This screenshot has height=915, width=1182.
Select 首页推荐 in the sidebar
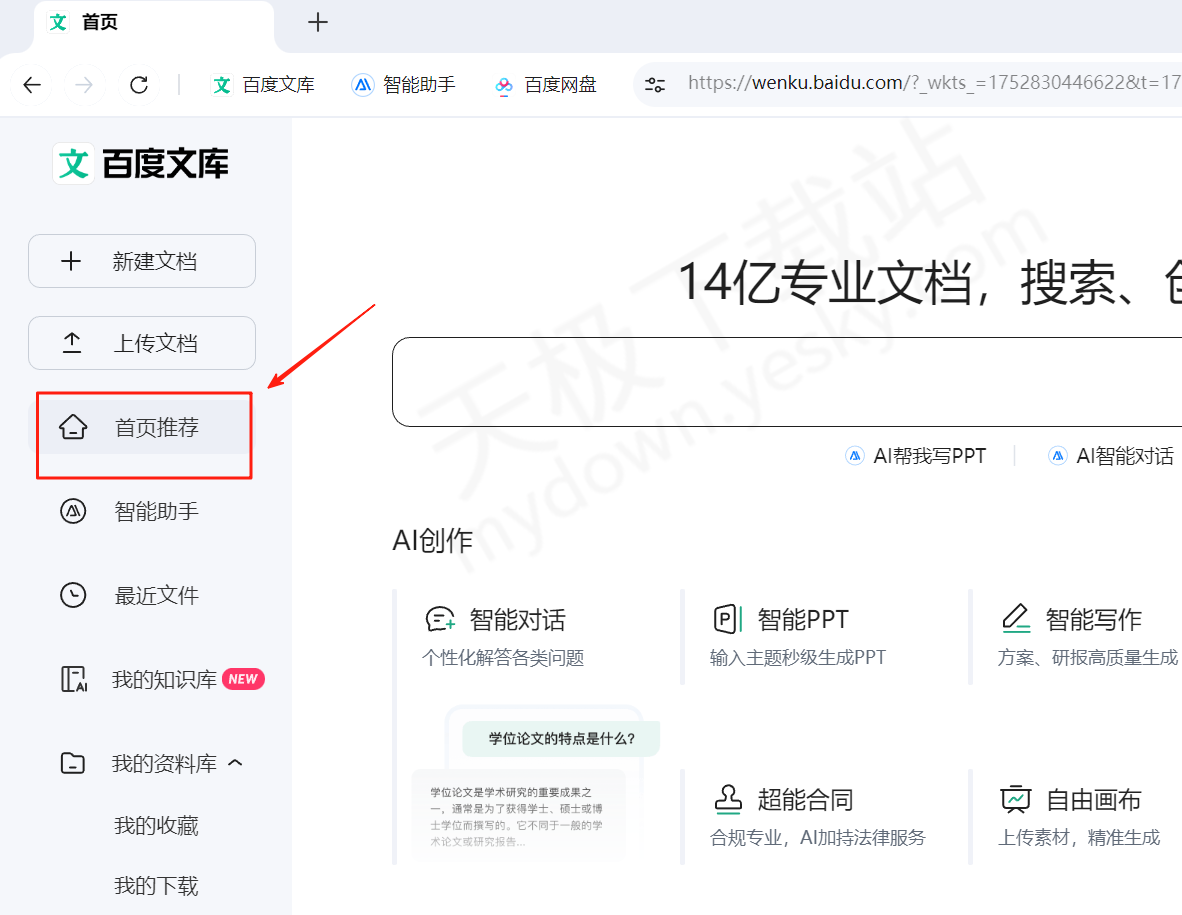coord(142,427)
